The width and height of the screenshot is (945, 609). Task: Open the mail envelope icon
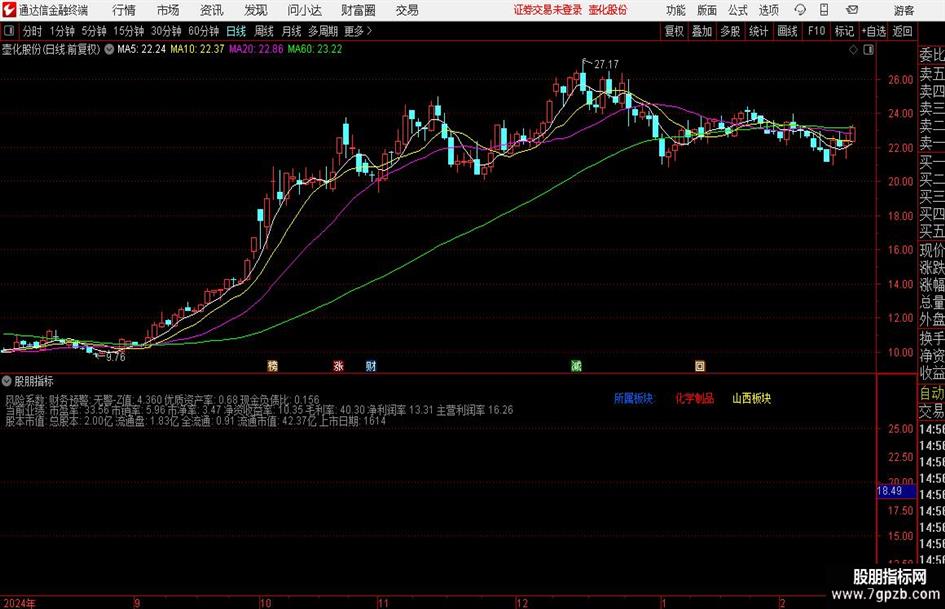pyautogui.click(x=852, y=10)
